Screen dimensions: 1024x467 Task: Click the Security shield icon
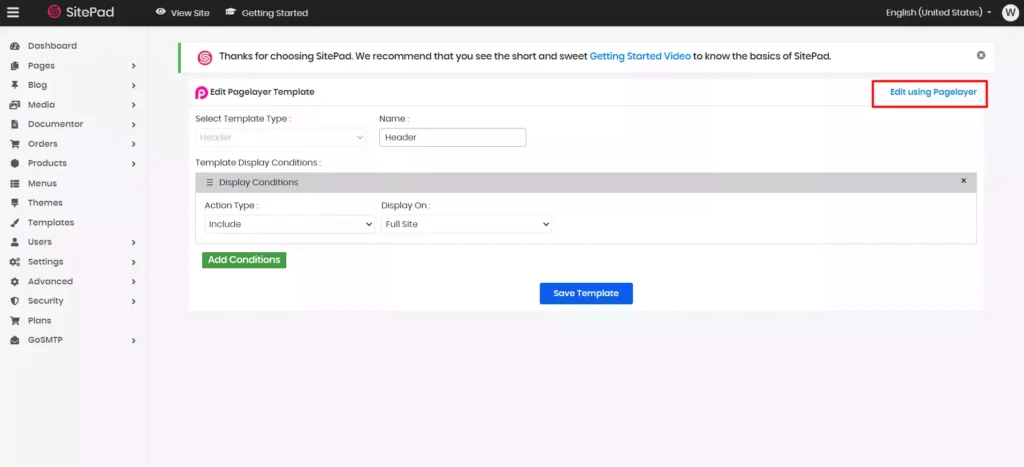tap(14, 301)
